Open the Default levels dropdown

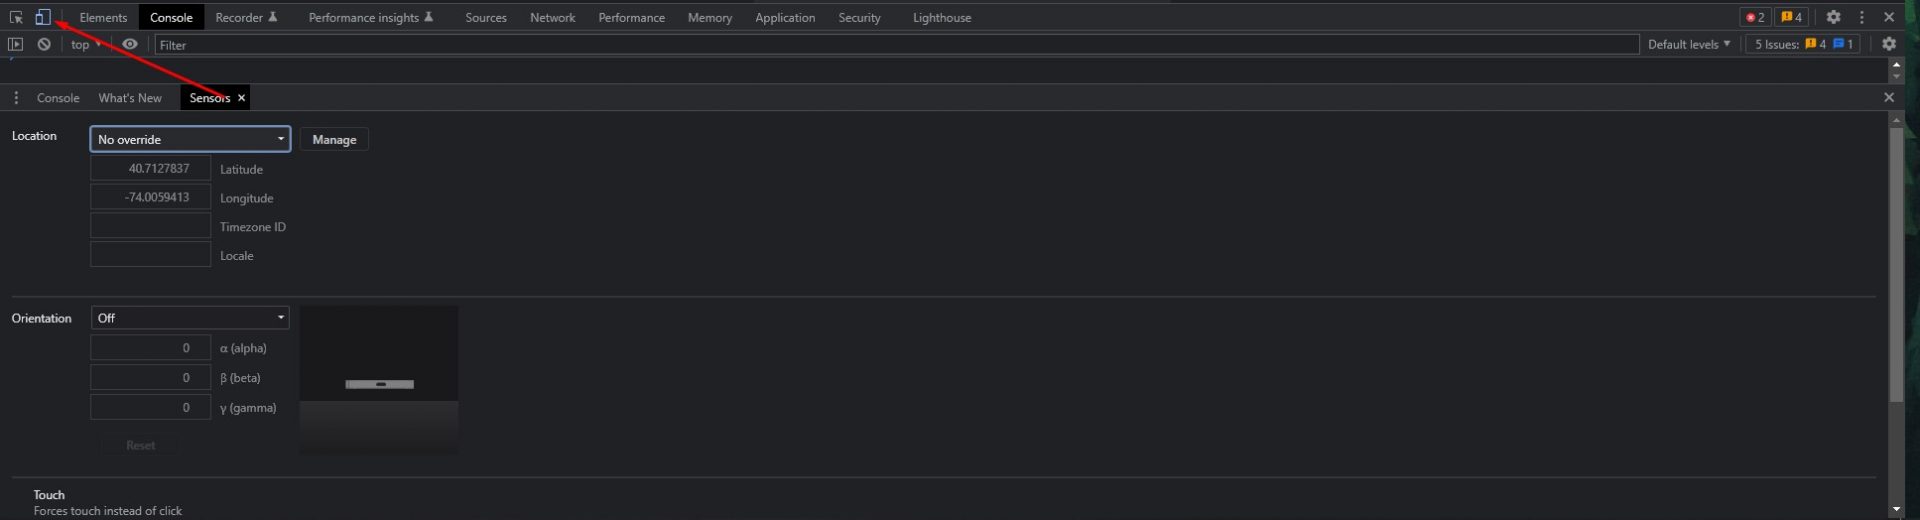click(x=1688, y=44)
